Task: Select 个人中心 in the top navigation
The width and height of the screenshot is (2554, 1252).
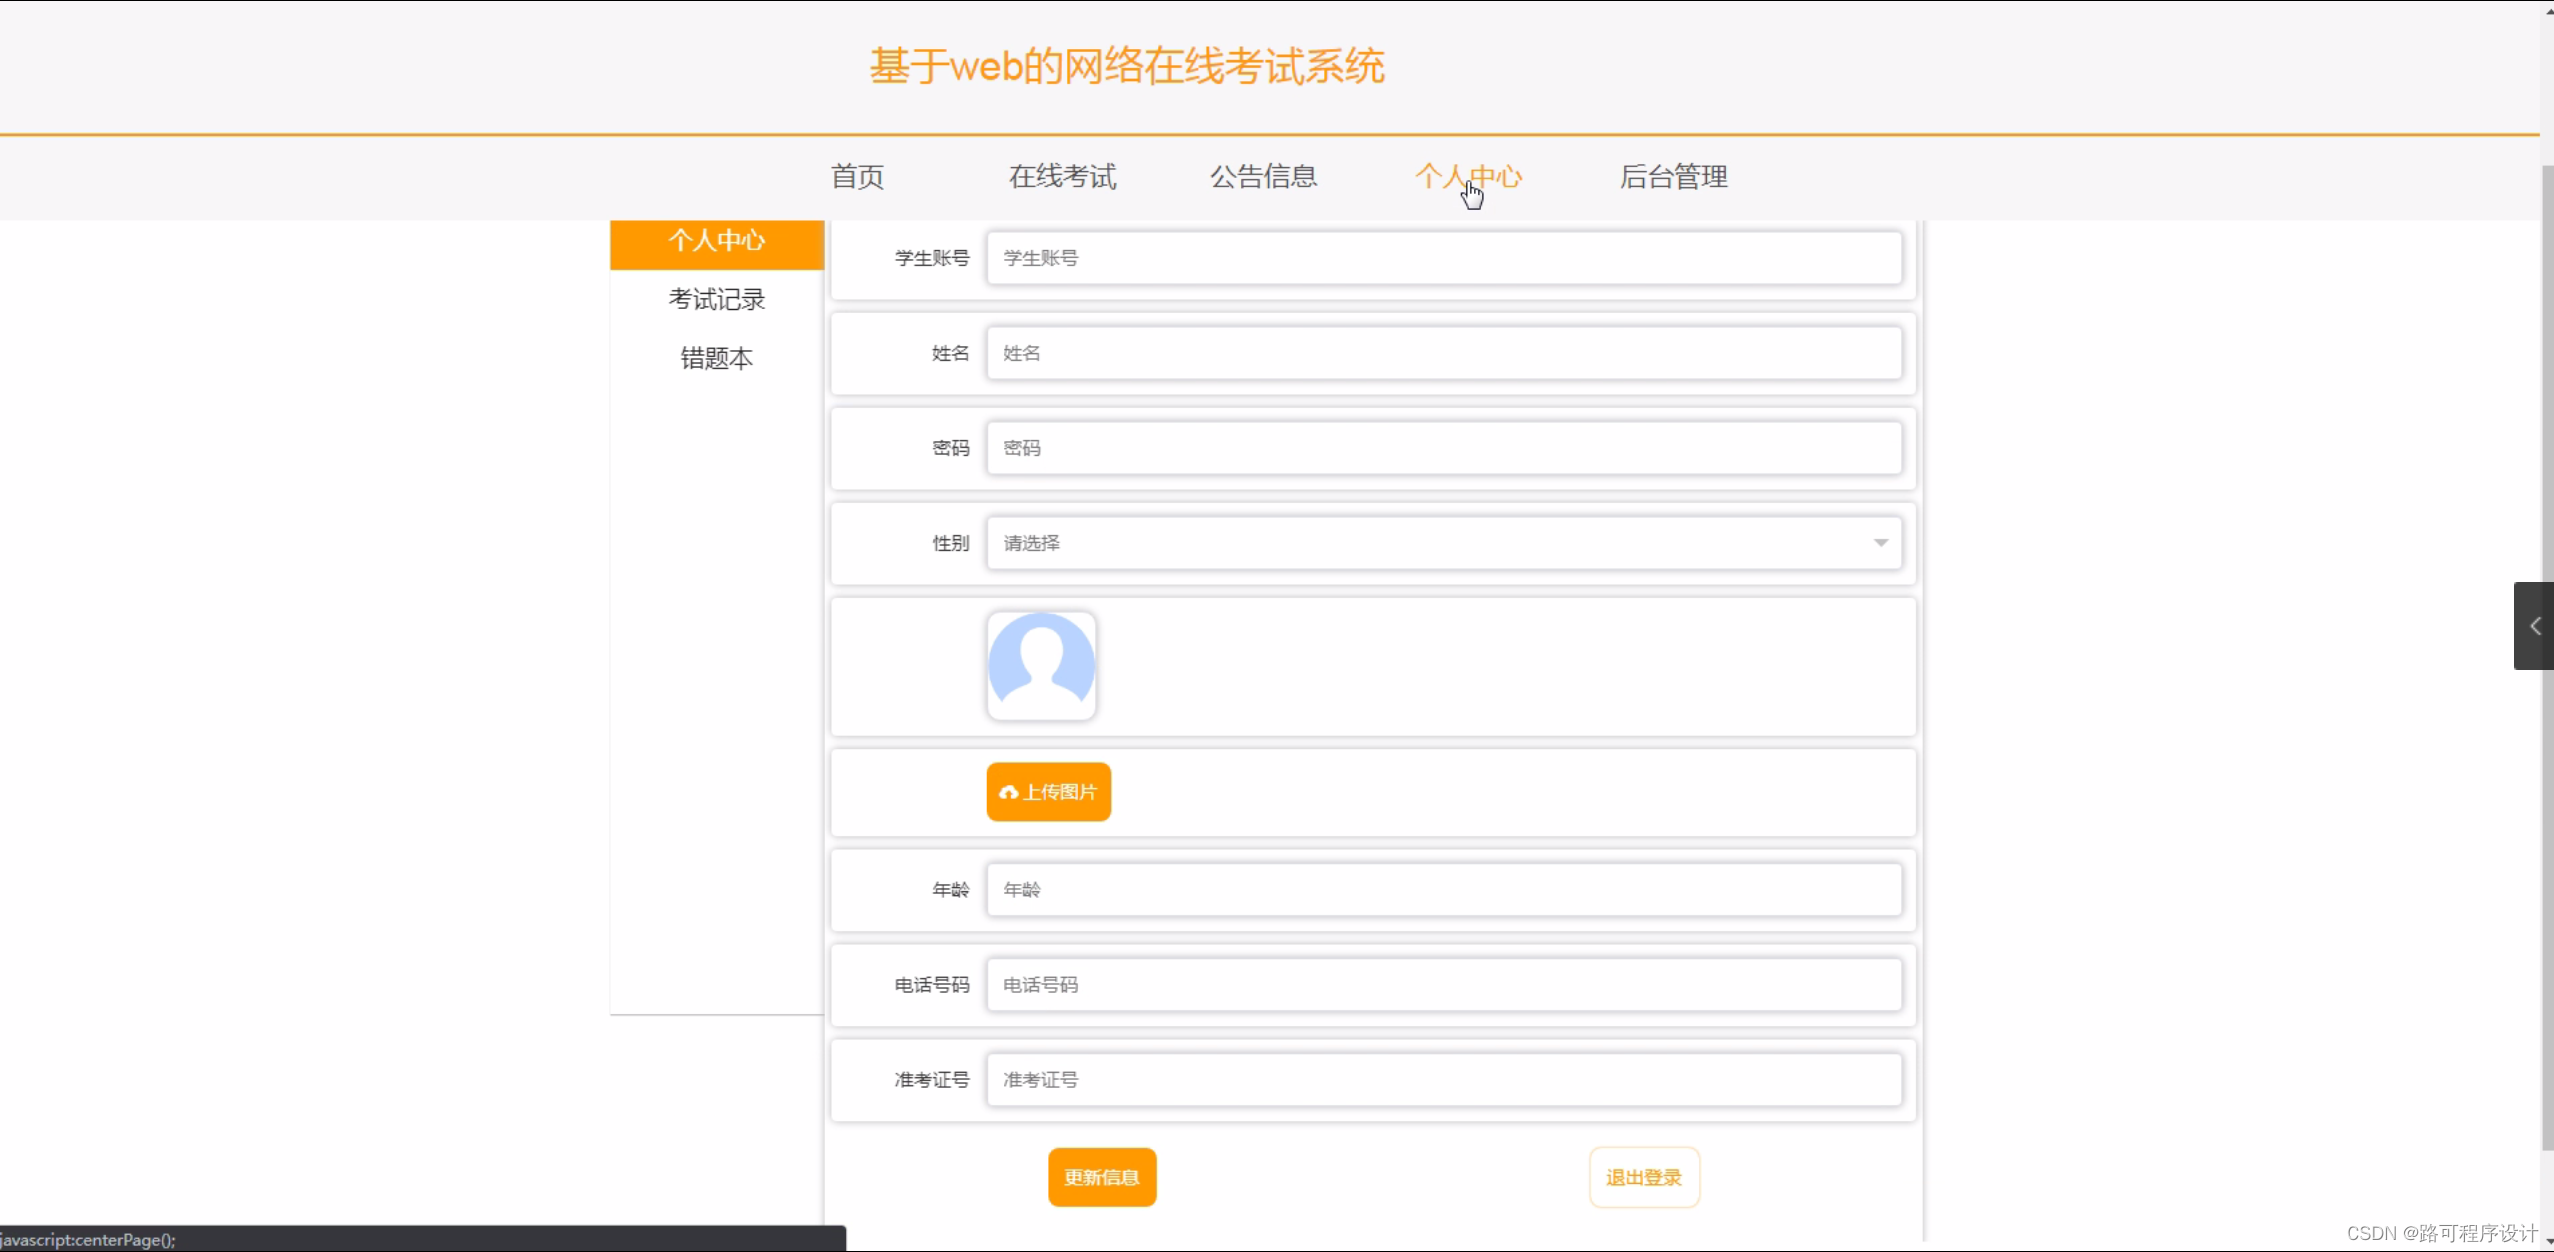Action: click(x=1468, y=177)
